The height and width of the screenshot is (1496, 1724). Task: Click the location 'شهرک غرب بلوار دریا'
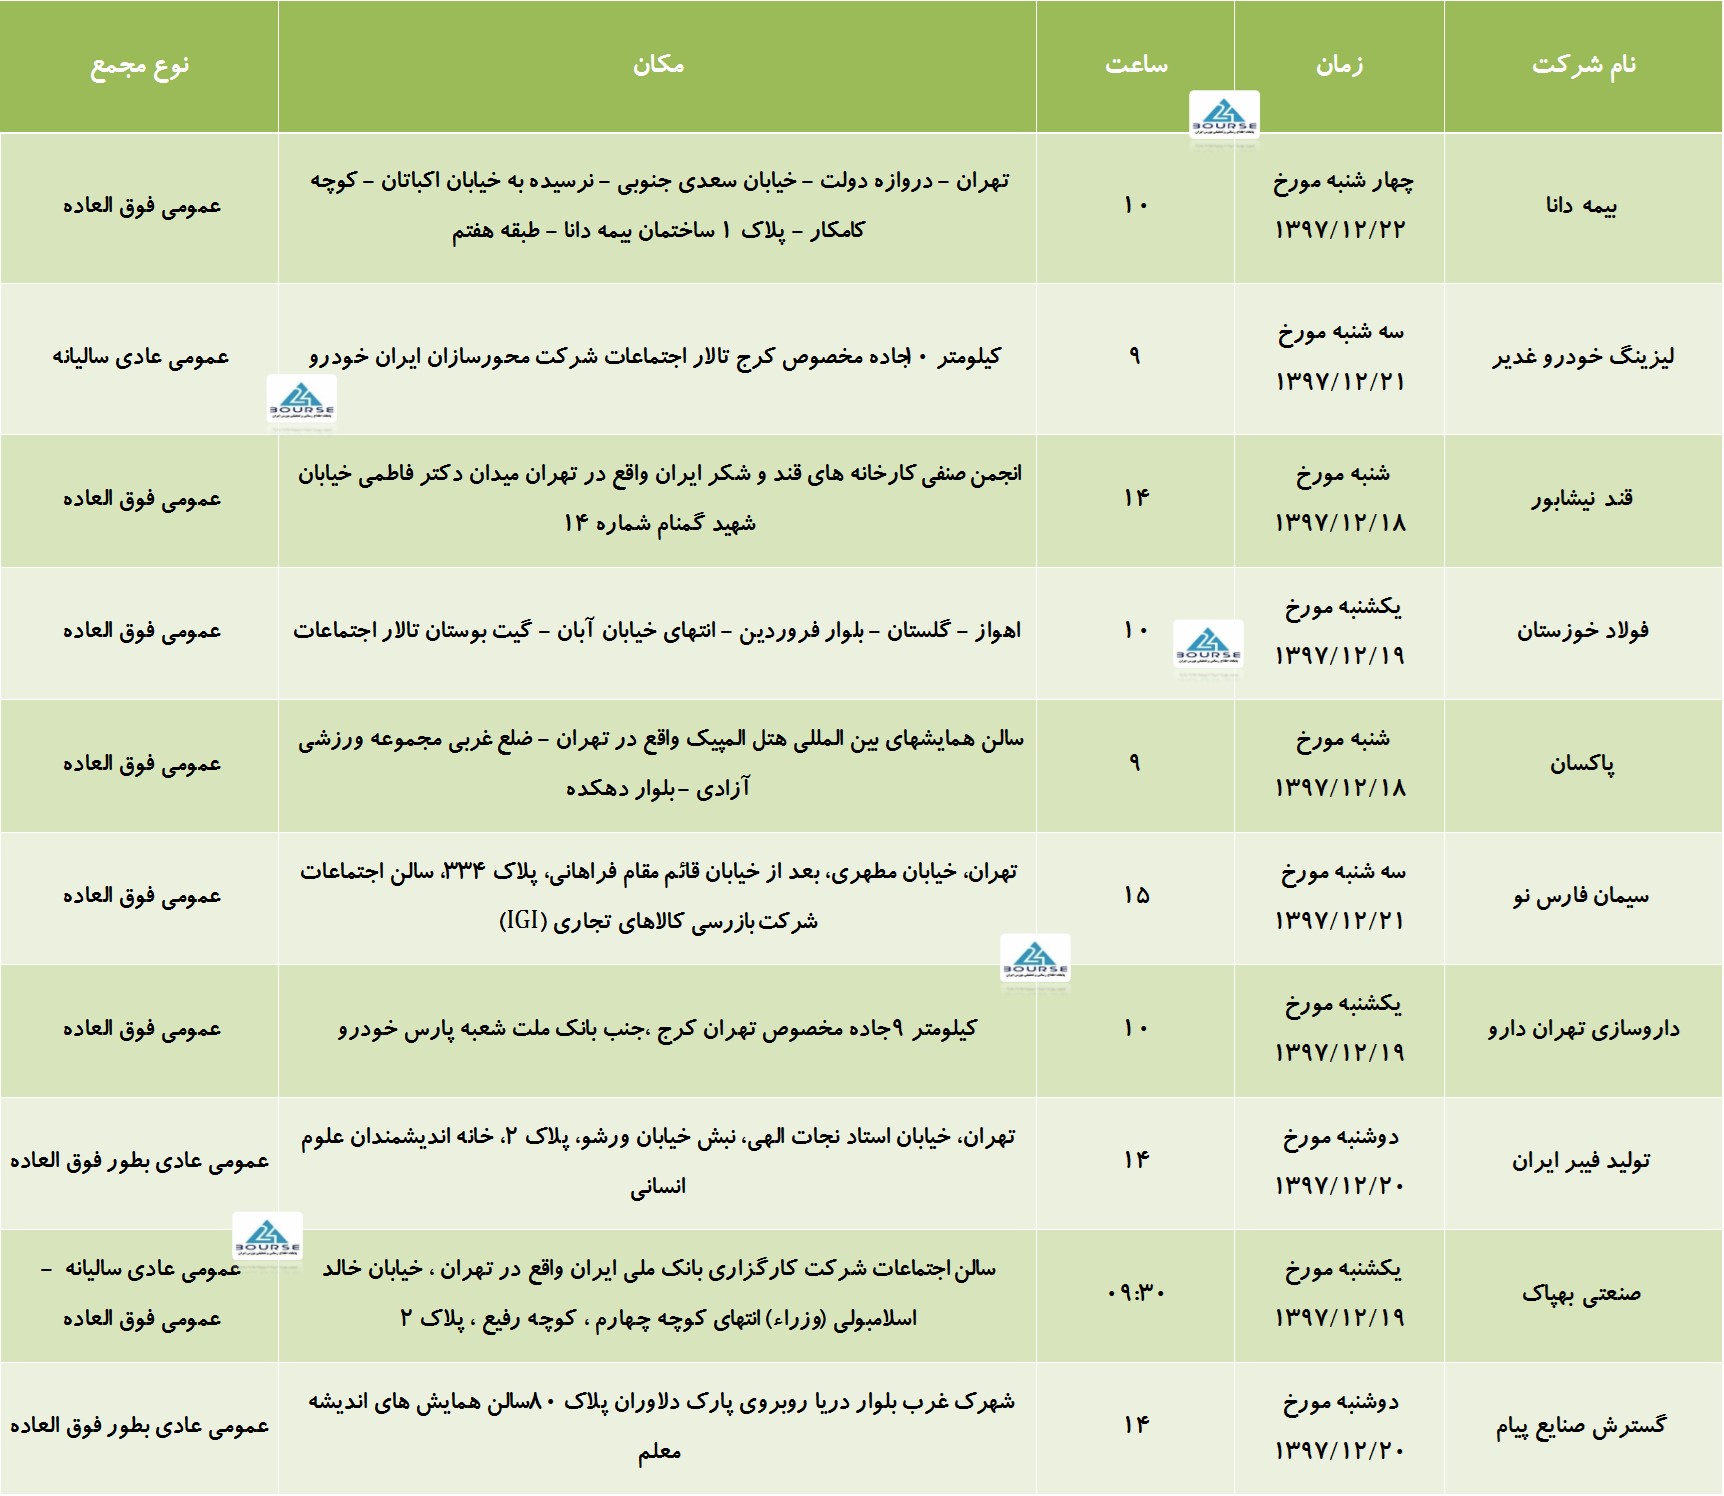tap(661, 1426)
